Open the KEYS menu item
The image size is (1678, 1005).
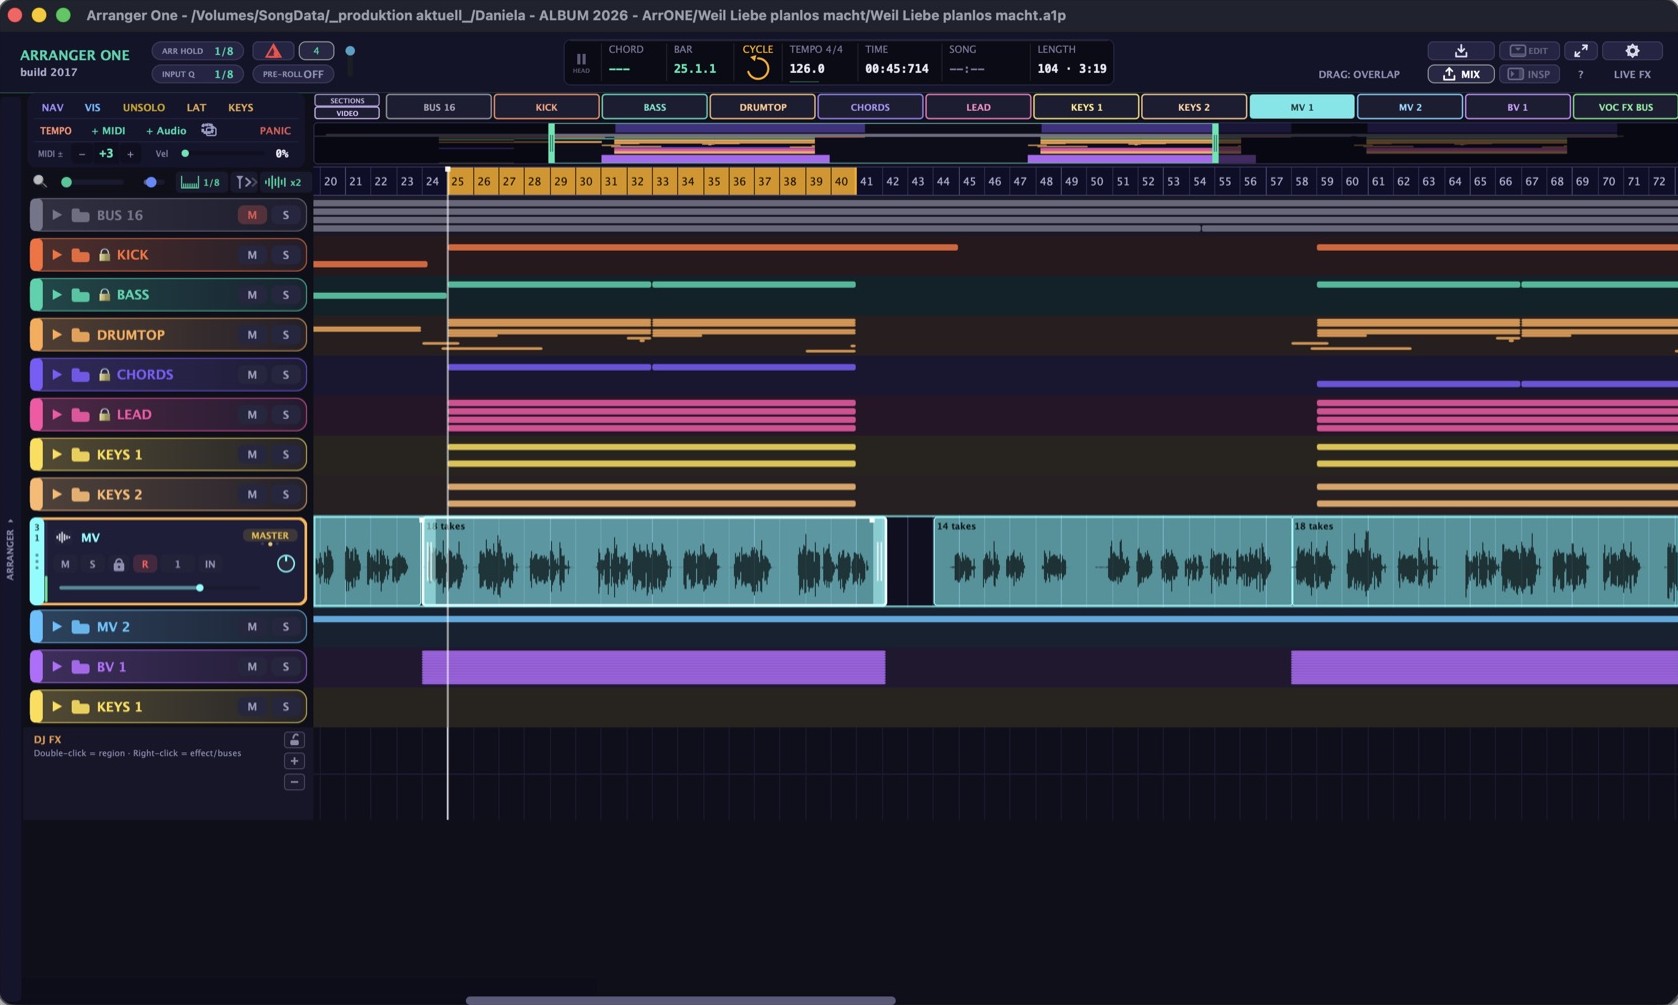[x=240, y=107]
